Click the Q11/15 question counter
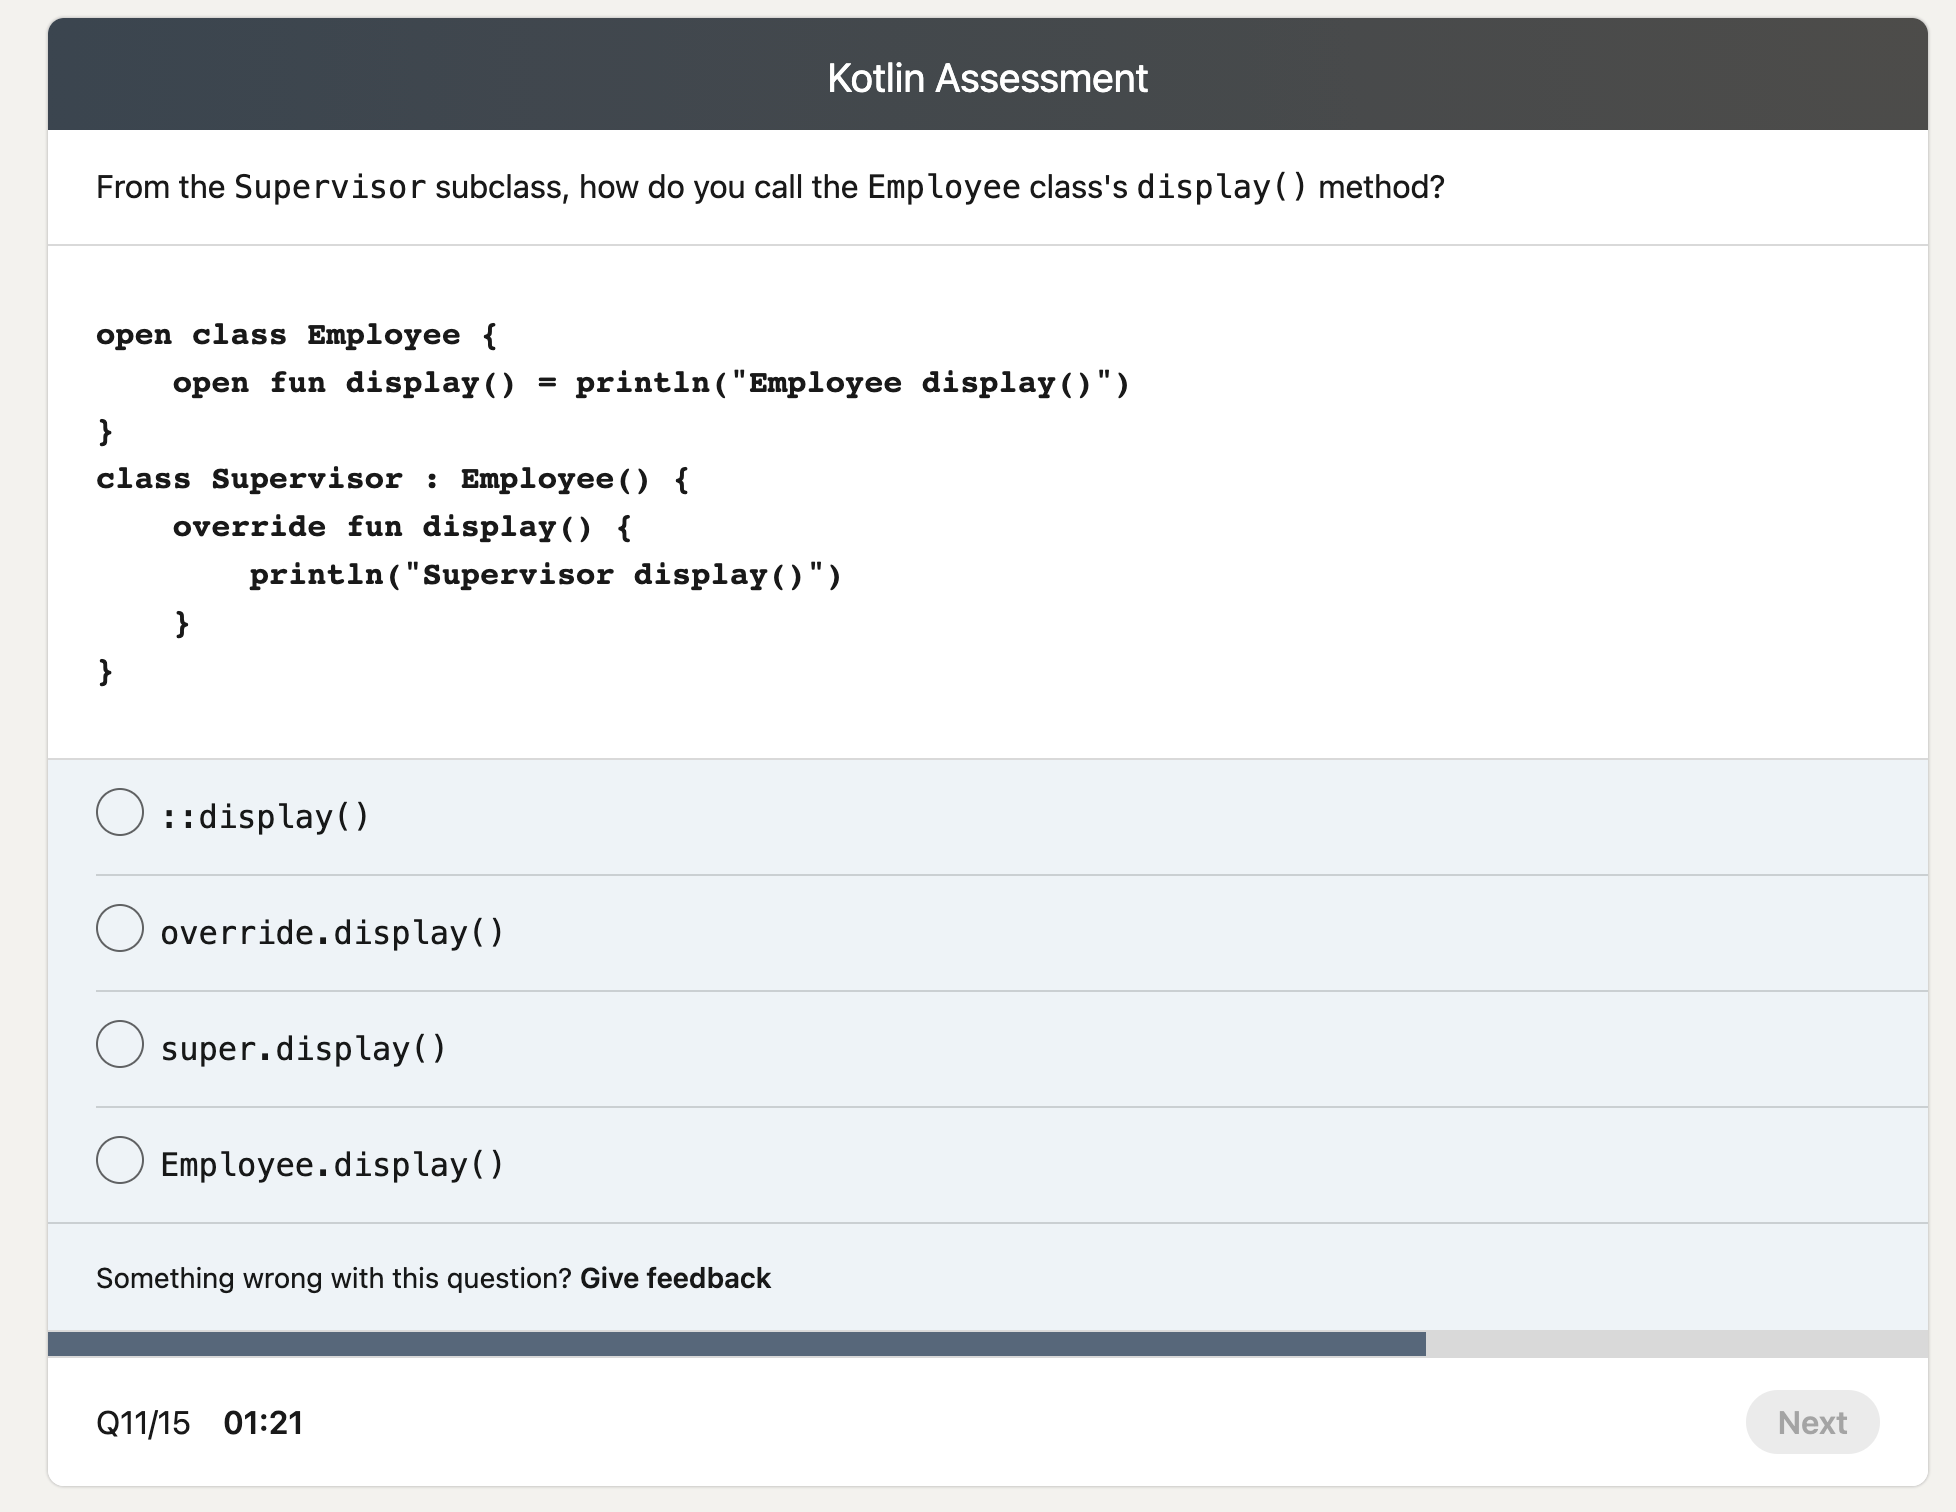The width and height of the screenshot is (1956, 1512). coord(144,1422)
